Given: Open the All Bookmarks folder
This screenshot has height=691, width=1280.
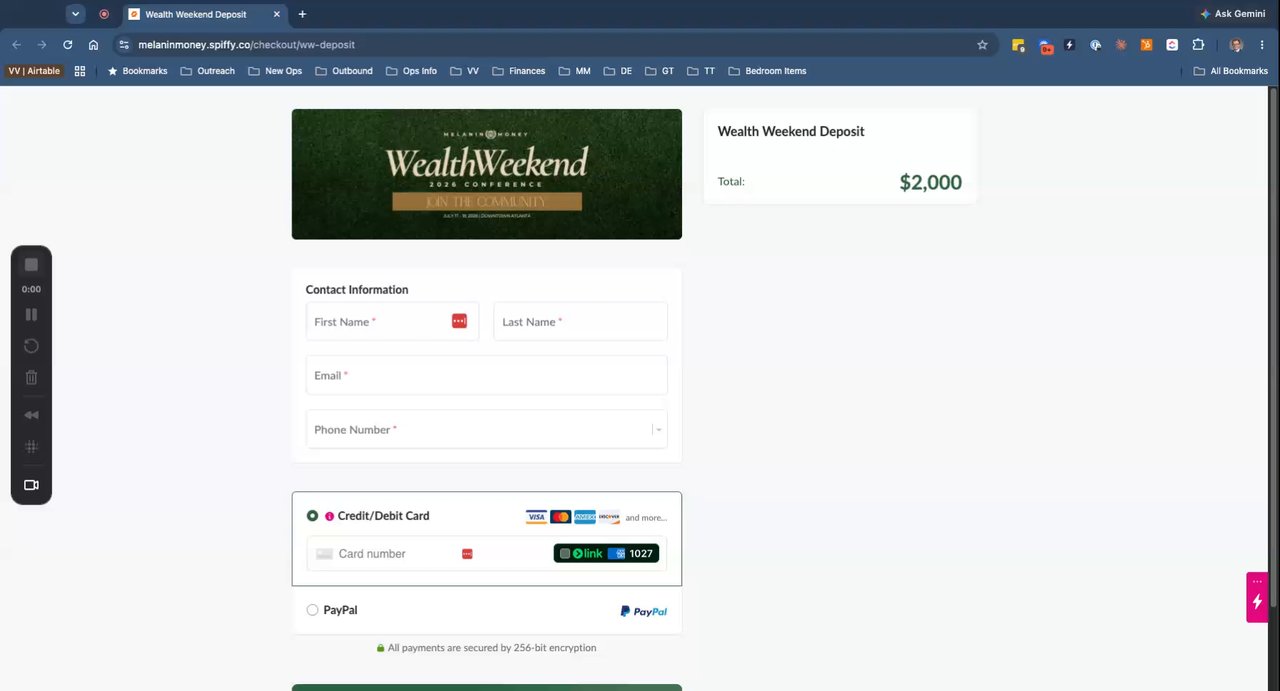Looking at the screenshot, I should [1231, 71].
